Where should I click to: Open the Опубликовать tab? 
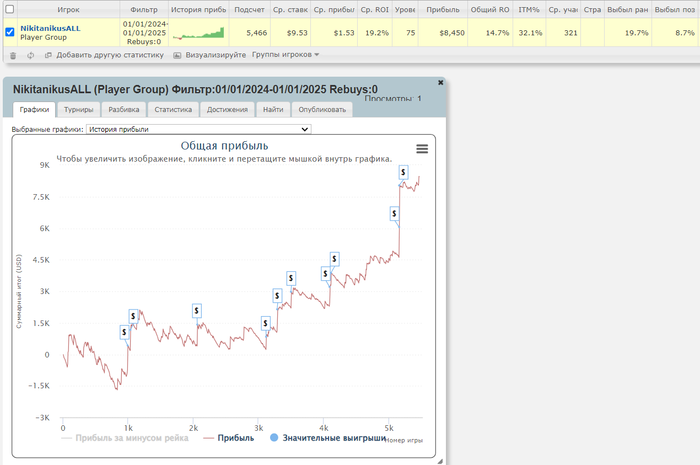pos(322,109)
